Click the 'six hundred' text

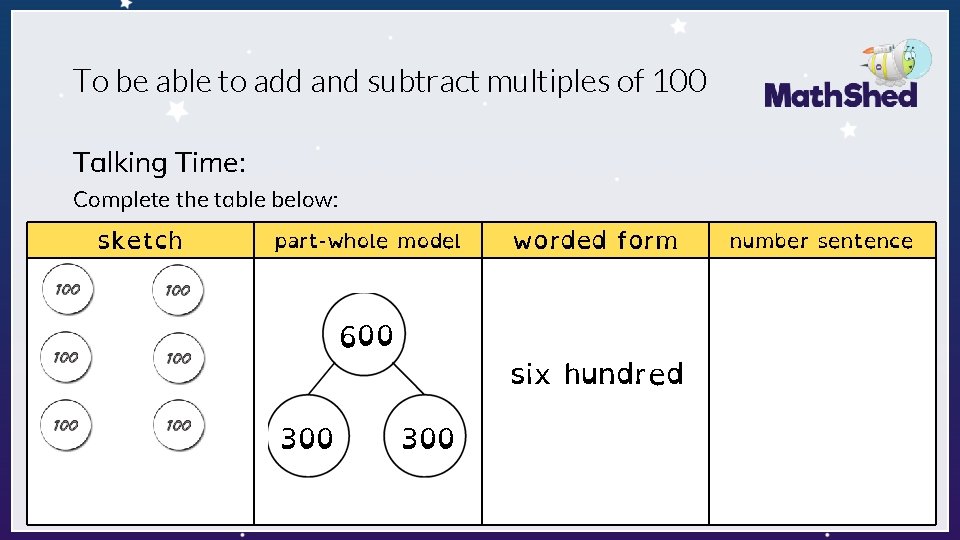tap(597, 374)
